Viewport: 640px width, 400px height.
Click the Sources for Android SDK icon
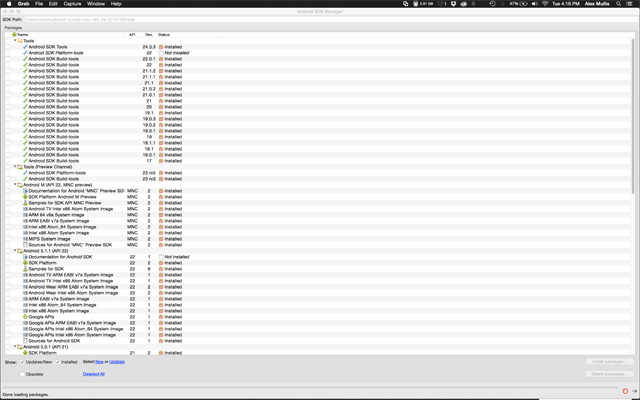point(25,341)
